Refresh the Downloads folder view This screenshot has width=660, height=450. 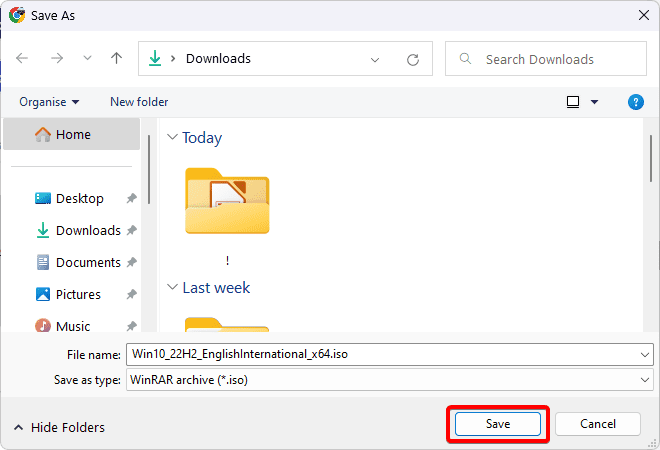[x=412, y=60]
